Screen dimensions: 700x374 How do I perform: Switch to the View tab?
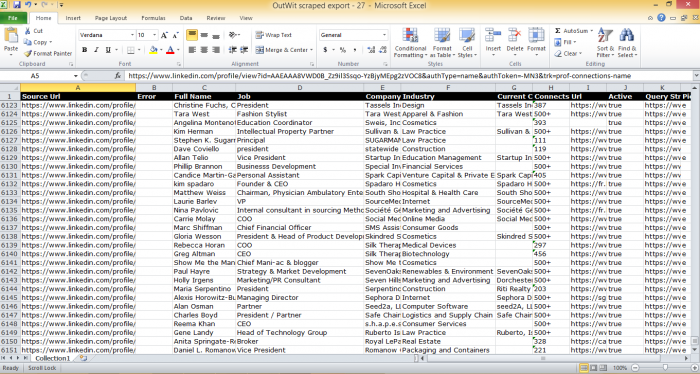pos(246,18)
